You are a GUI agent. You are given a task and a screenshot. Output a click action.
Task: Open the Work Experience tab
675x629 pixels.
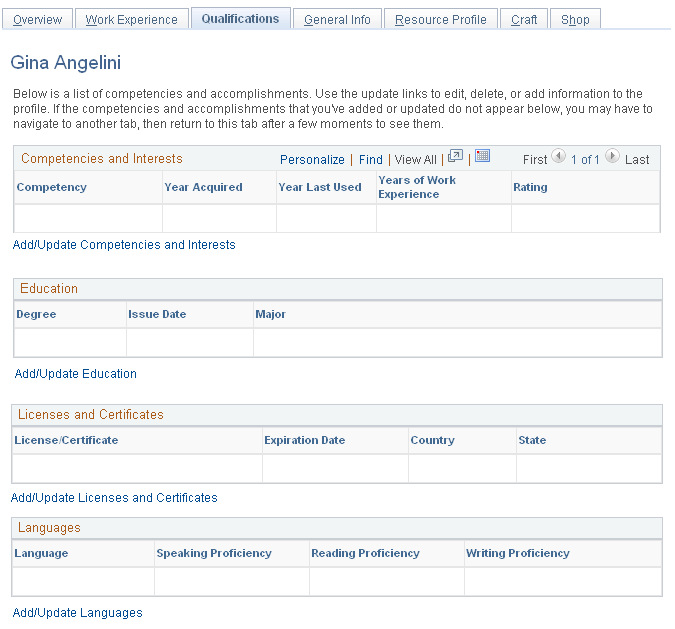click(132, 19)
